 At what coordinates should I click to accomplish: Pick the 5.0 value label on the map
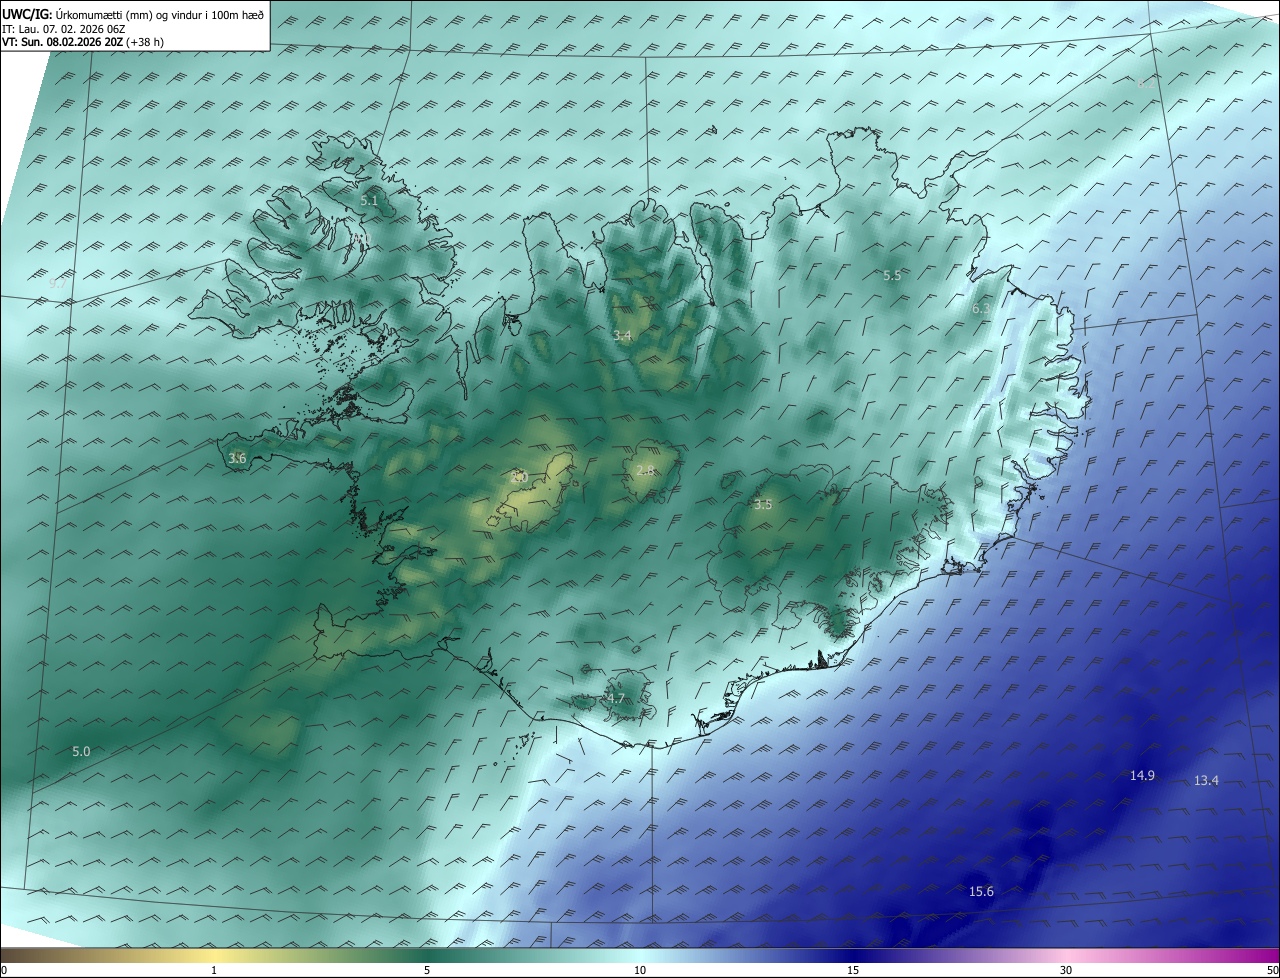81,751
